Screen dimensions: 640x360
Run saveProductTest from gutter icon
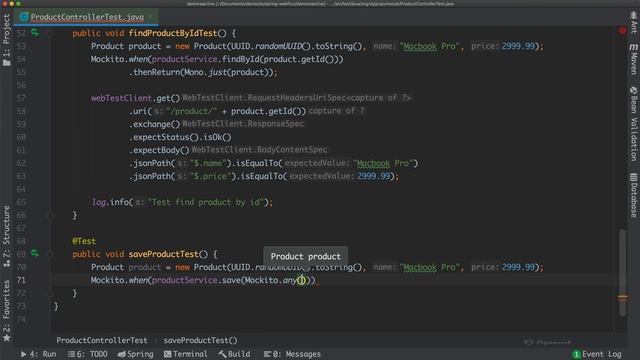(35, 253)
